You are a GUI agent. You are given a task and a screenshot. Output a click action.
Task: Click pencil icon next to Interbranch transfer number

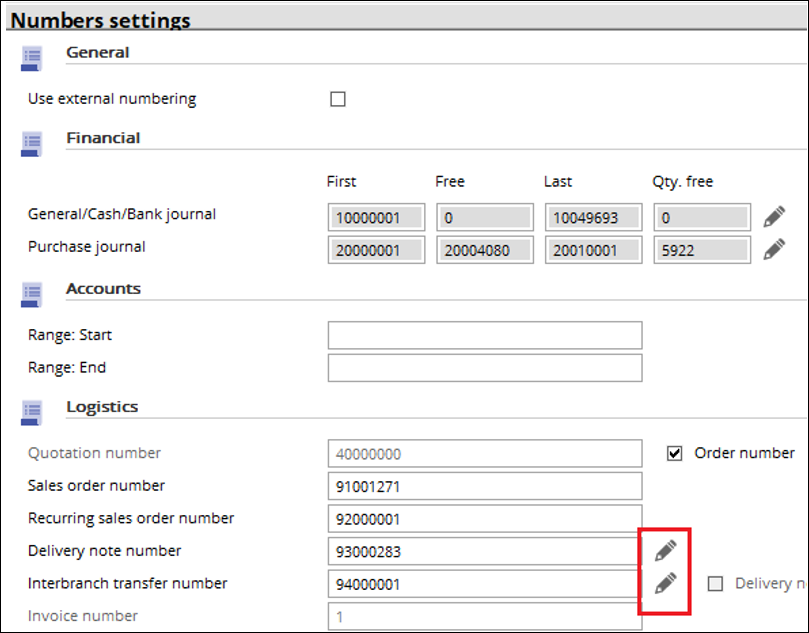pos(666,583)
